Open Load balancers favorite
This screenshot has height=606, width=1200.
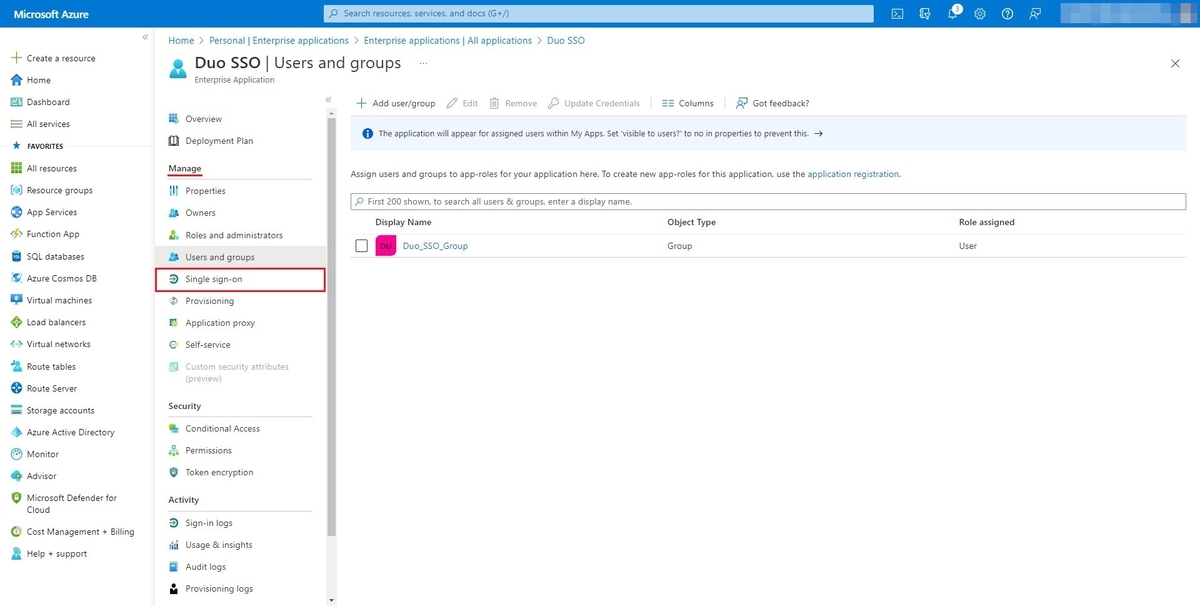(56, 322)
